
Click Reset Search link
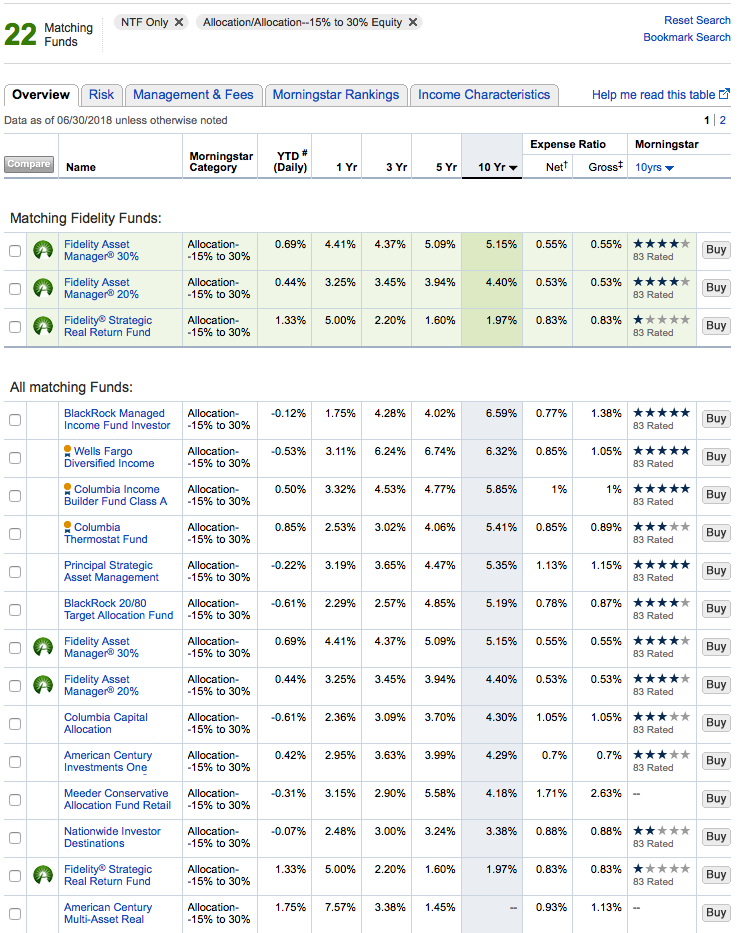coord(697,20)
